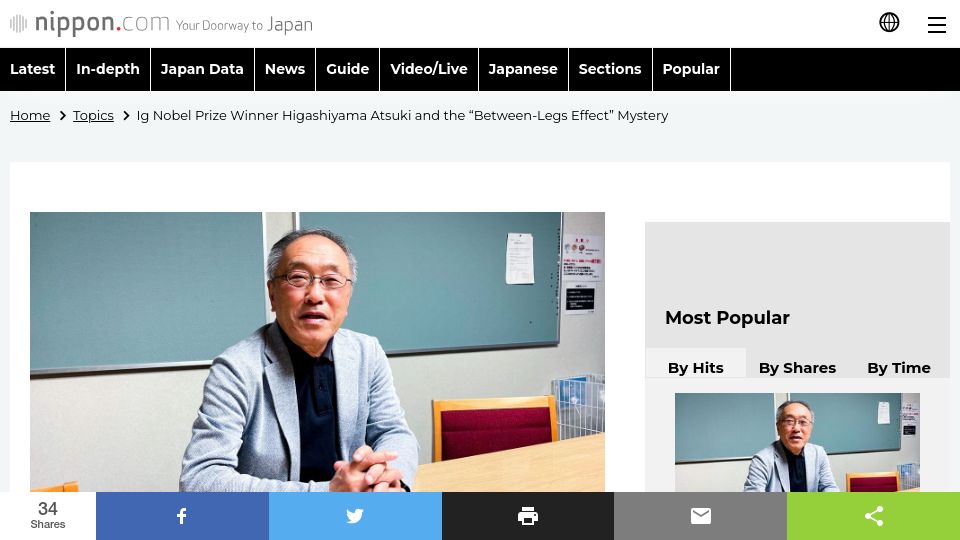Print the article
Screen dimensions: 960x540
[x=528, y=516]
